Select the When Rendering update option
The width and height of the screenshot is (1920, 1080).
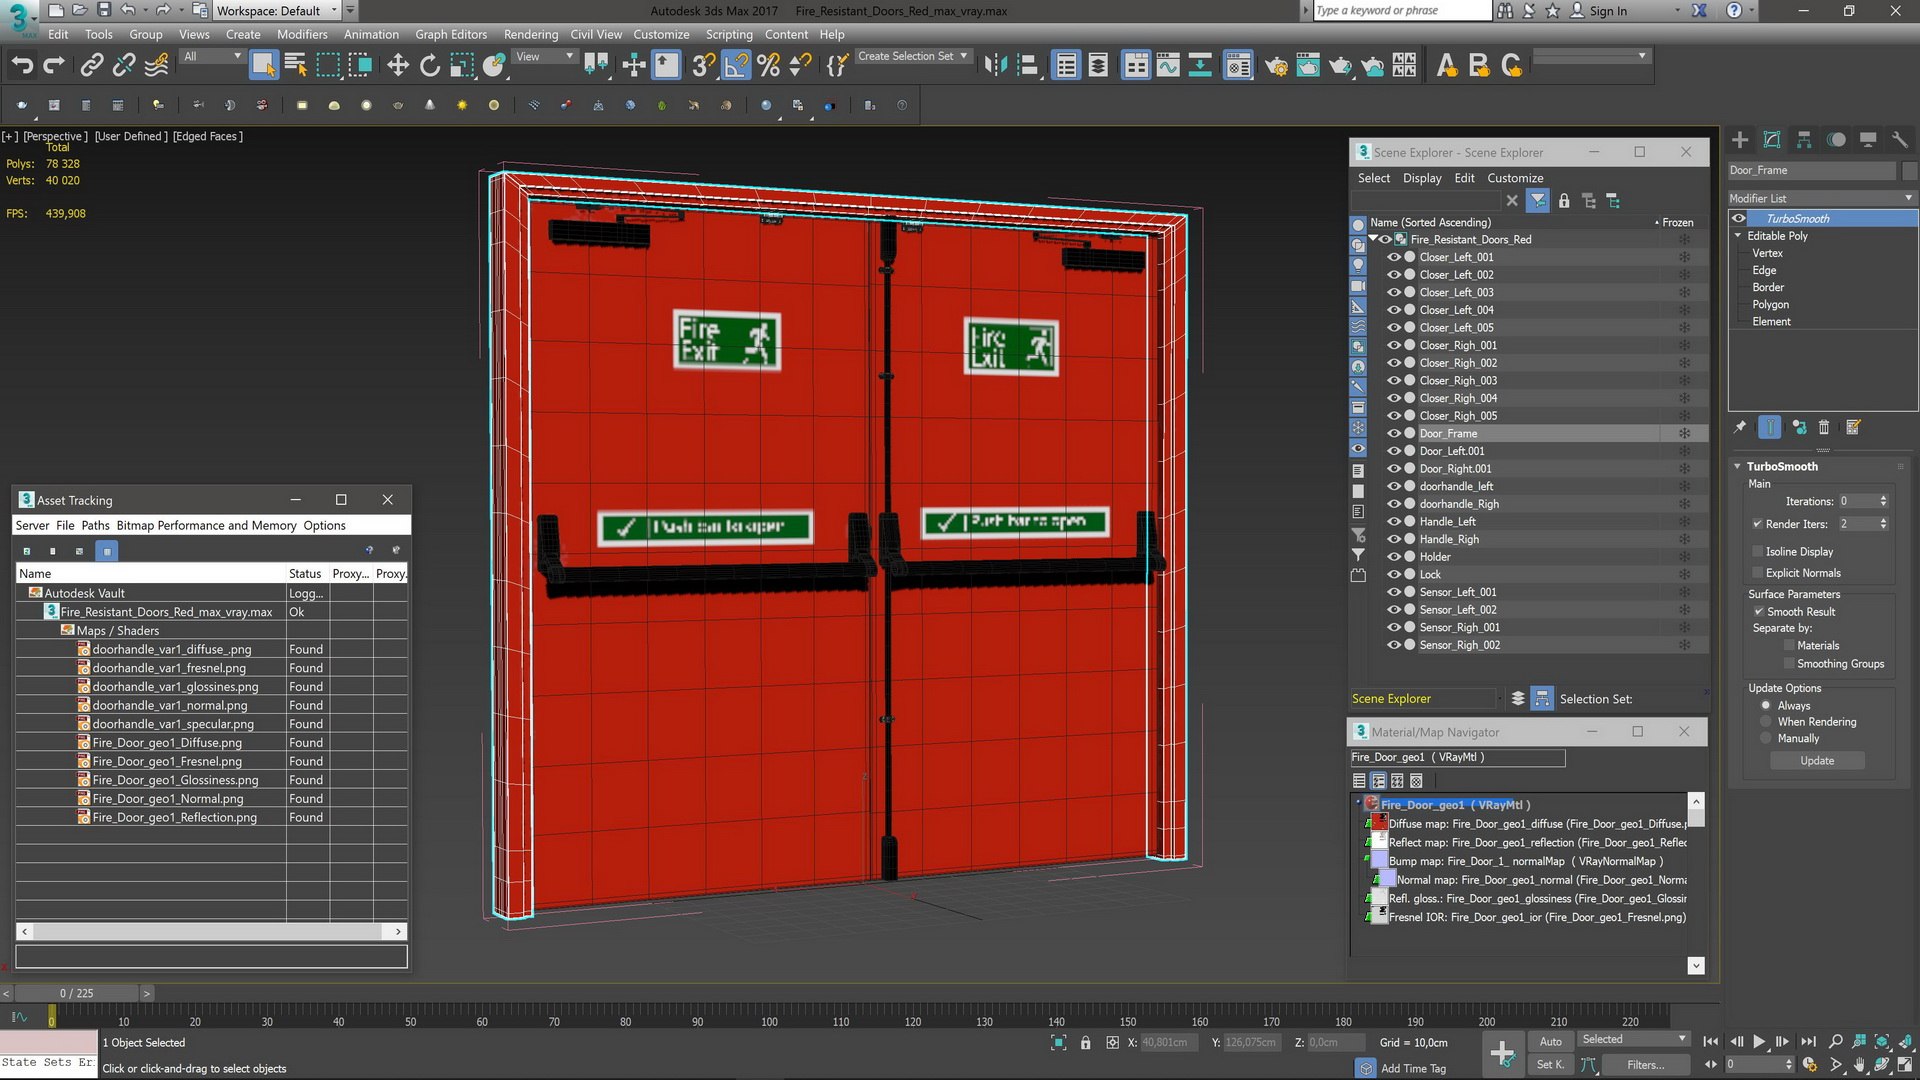coord(1766,722)
